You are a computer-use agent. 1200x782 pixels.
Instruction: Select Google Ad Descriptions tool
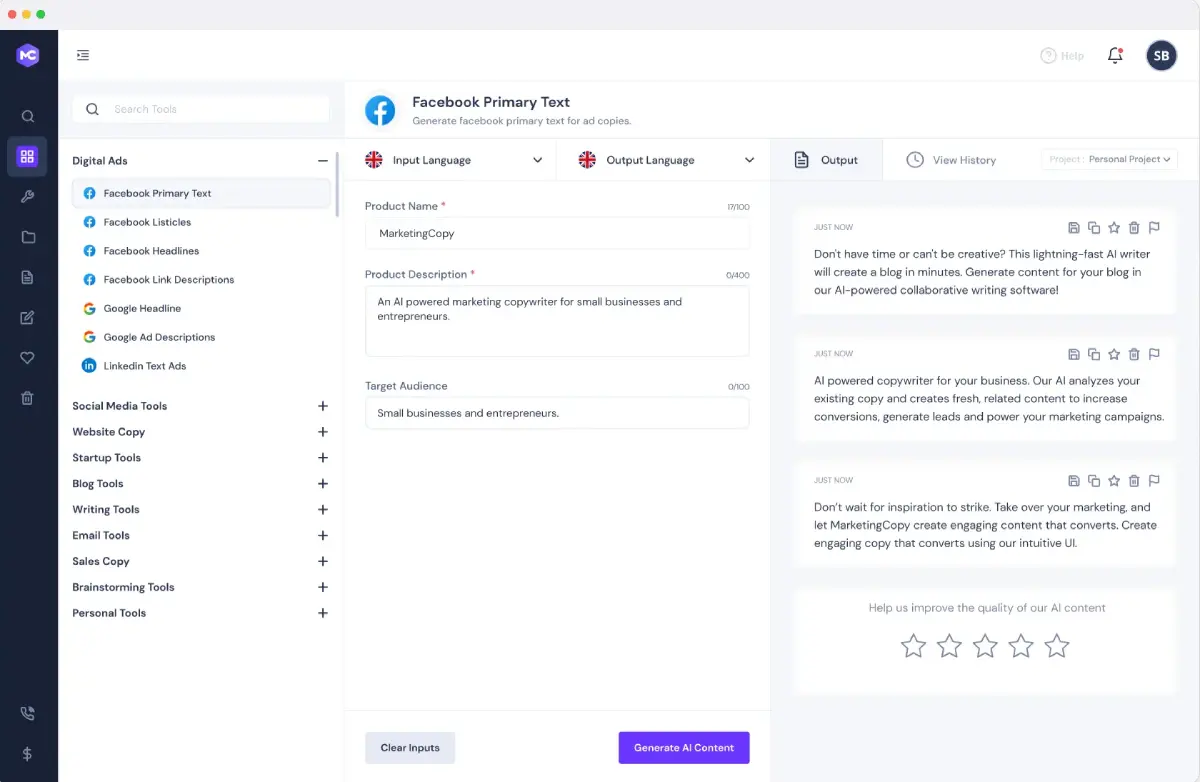(159, 337)
